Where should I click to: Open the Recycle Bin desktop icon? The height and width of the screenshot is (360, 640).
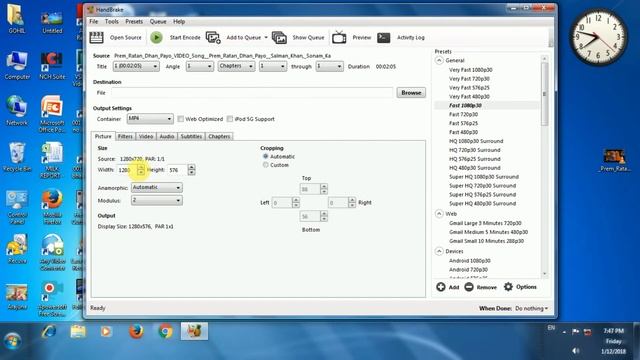pos(17,157)
